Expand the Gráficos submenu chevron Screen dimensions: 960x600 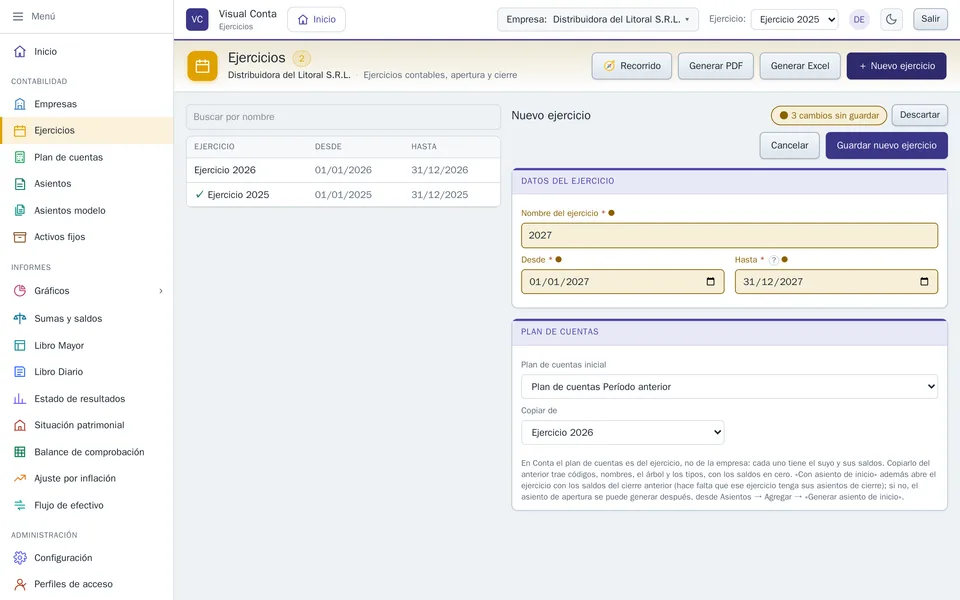tap(161, 291)
